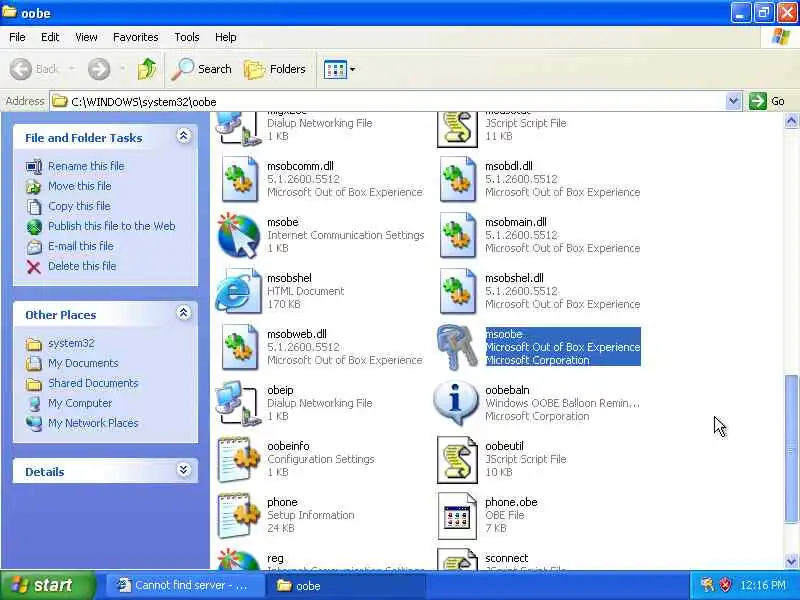Image resolution: width=800 pixels, height=600 pixels.
Task: Click the oobebaln info balloon icon
Action: coord(456,403)
